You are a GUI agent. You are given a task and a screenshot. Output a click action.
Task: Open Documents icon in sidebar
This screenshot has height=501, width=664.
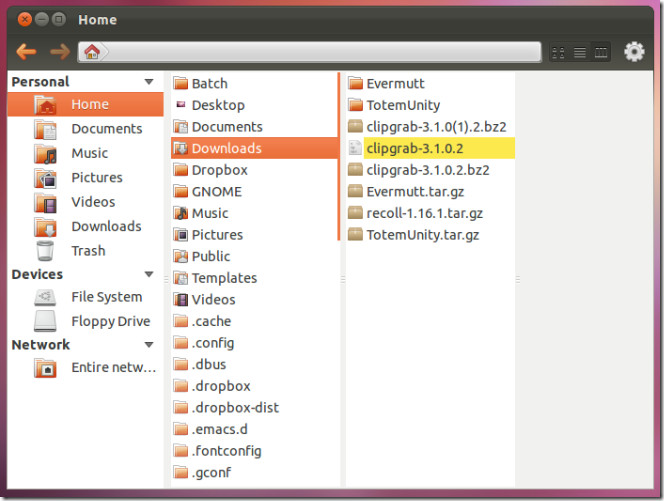point(45,129)
